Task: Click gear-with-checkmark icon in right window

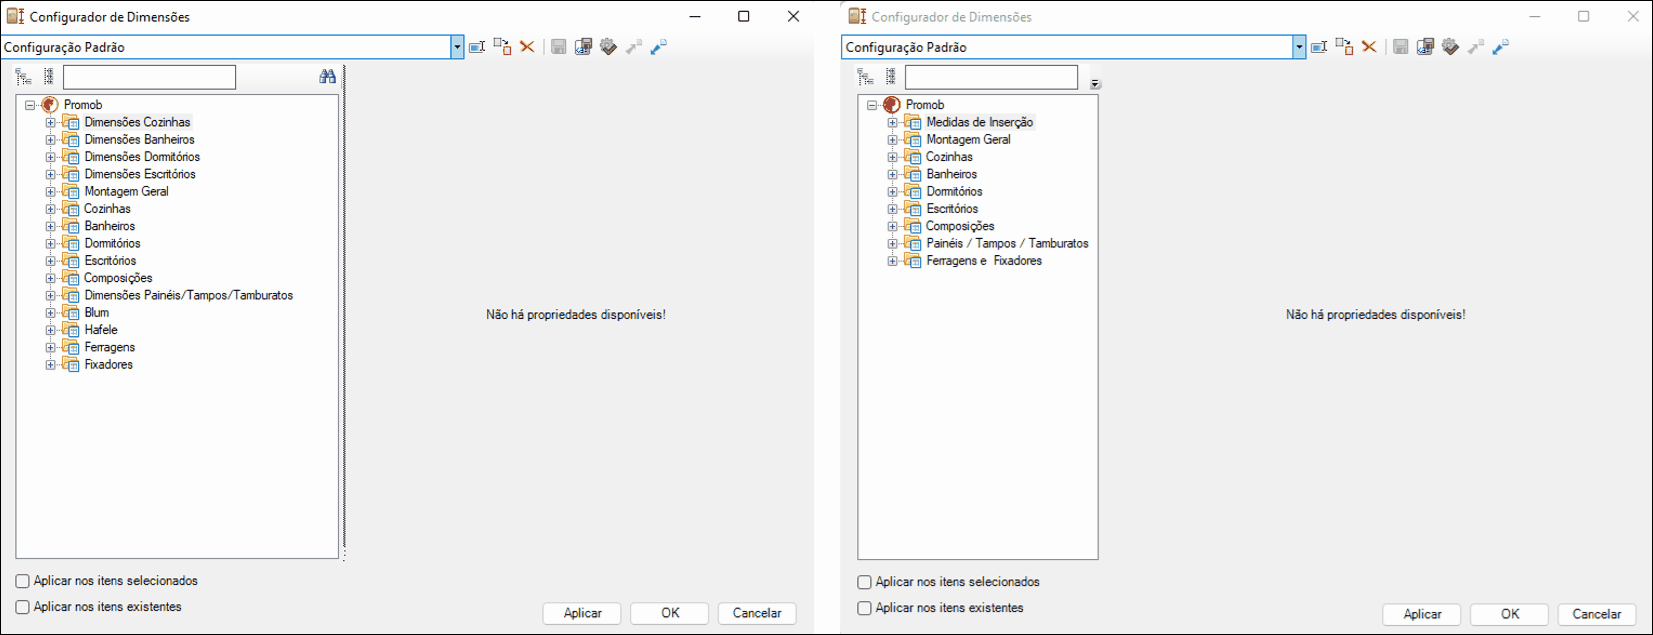Action: pos(1450,47)
